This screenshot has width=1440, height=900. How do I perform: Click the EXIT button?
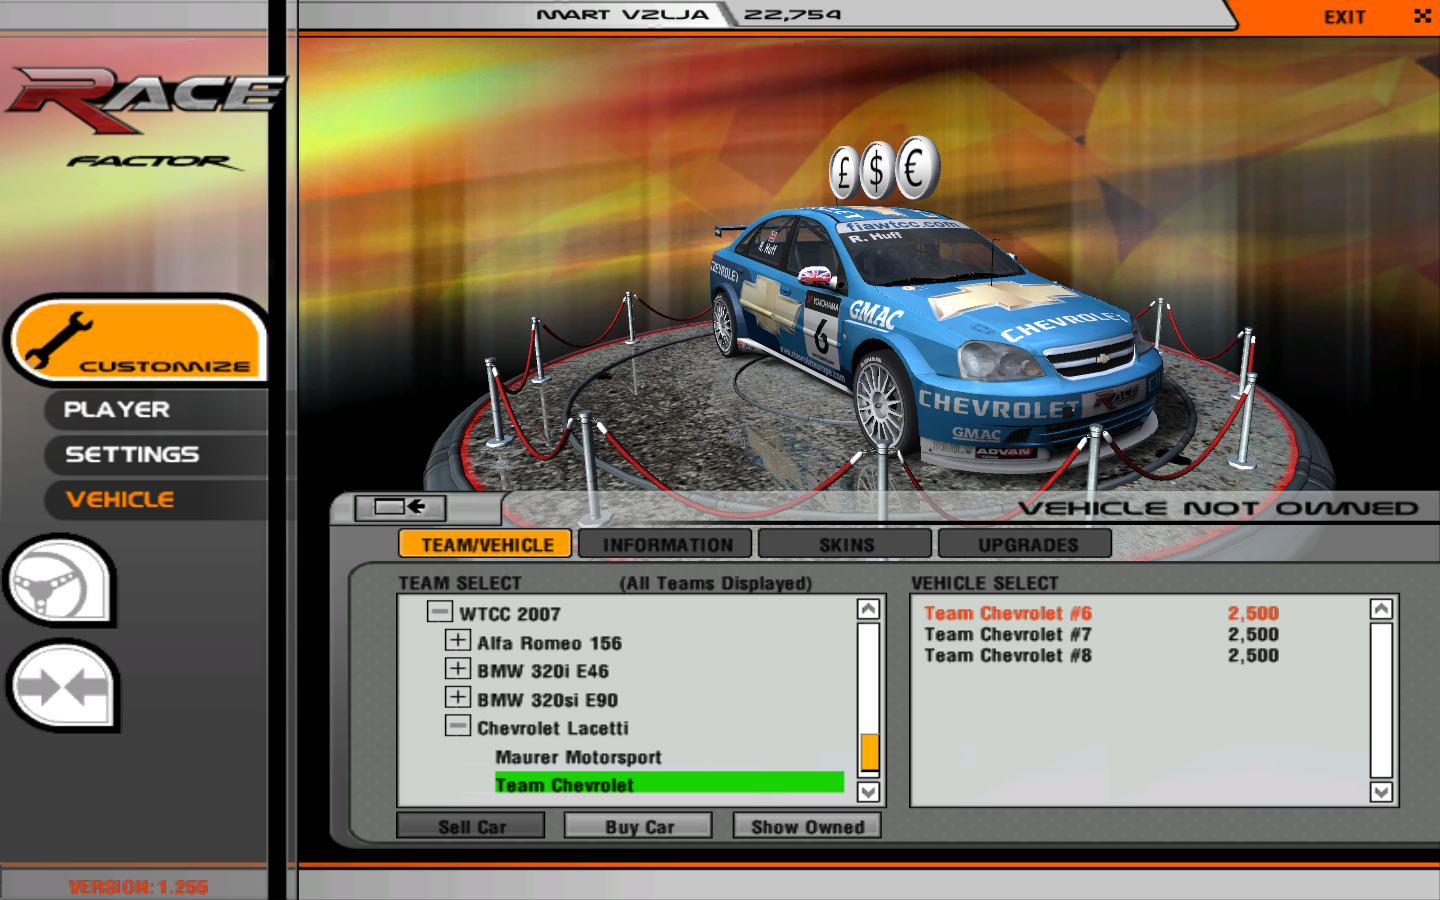tap(1344, 17)
